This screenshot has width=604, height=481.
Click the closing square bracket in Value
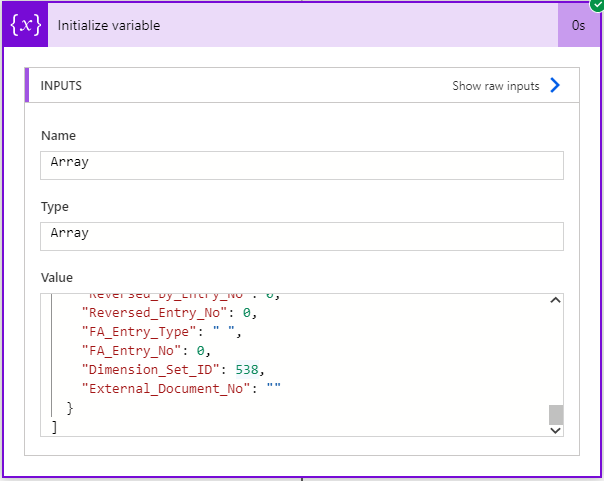54,427
